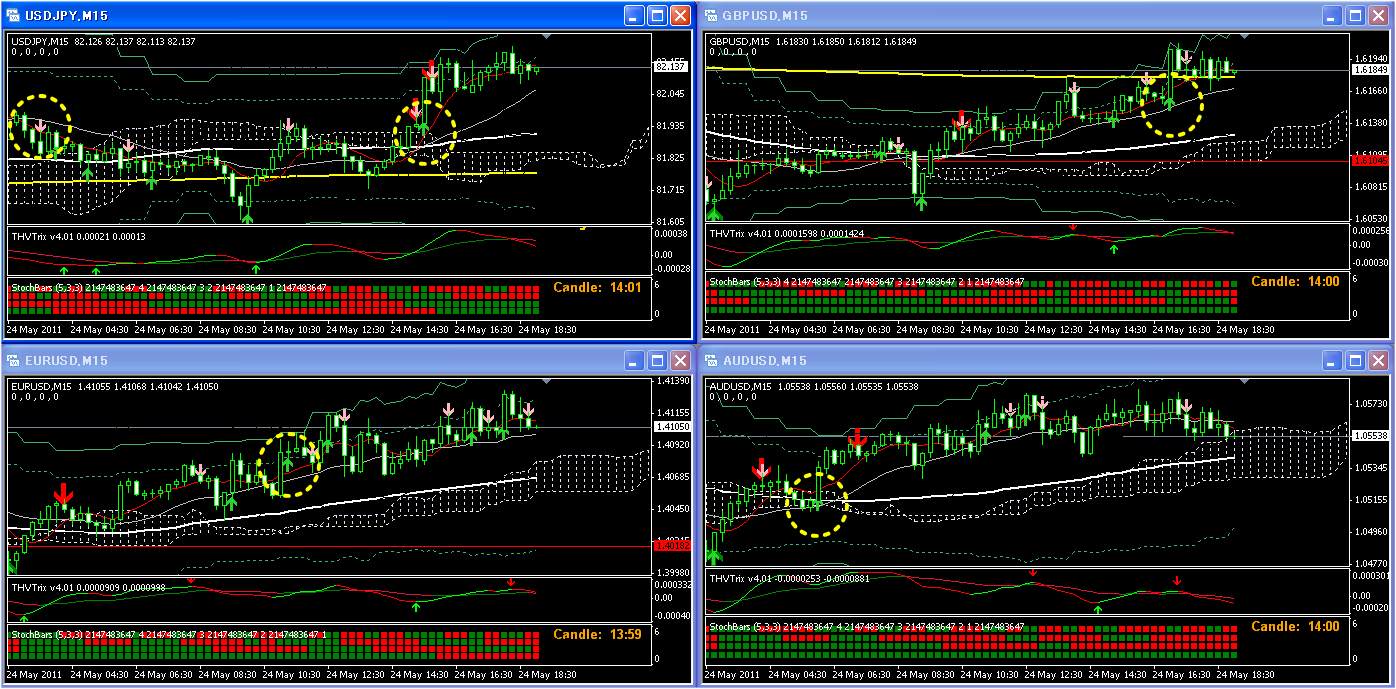Click the OHLC line 'AUDUSD,M15 1.05538 1.05560'
Viewport: 1396px width, 689px height.
pos(813,386)
